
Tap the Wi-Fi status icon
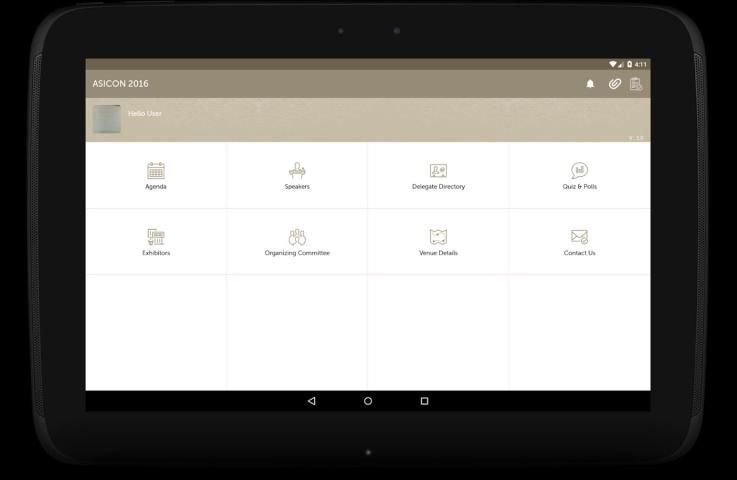point(613,64)
